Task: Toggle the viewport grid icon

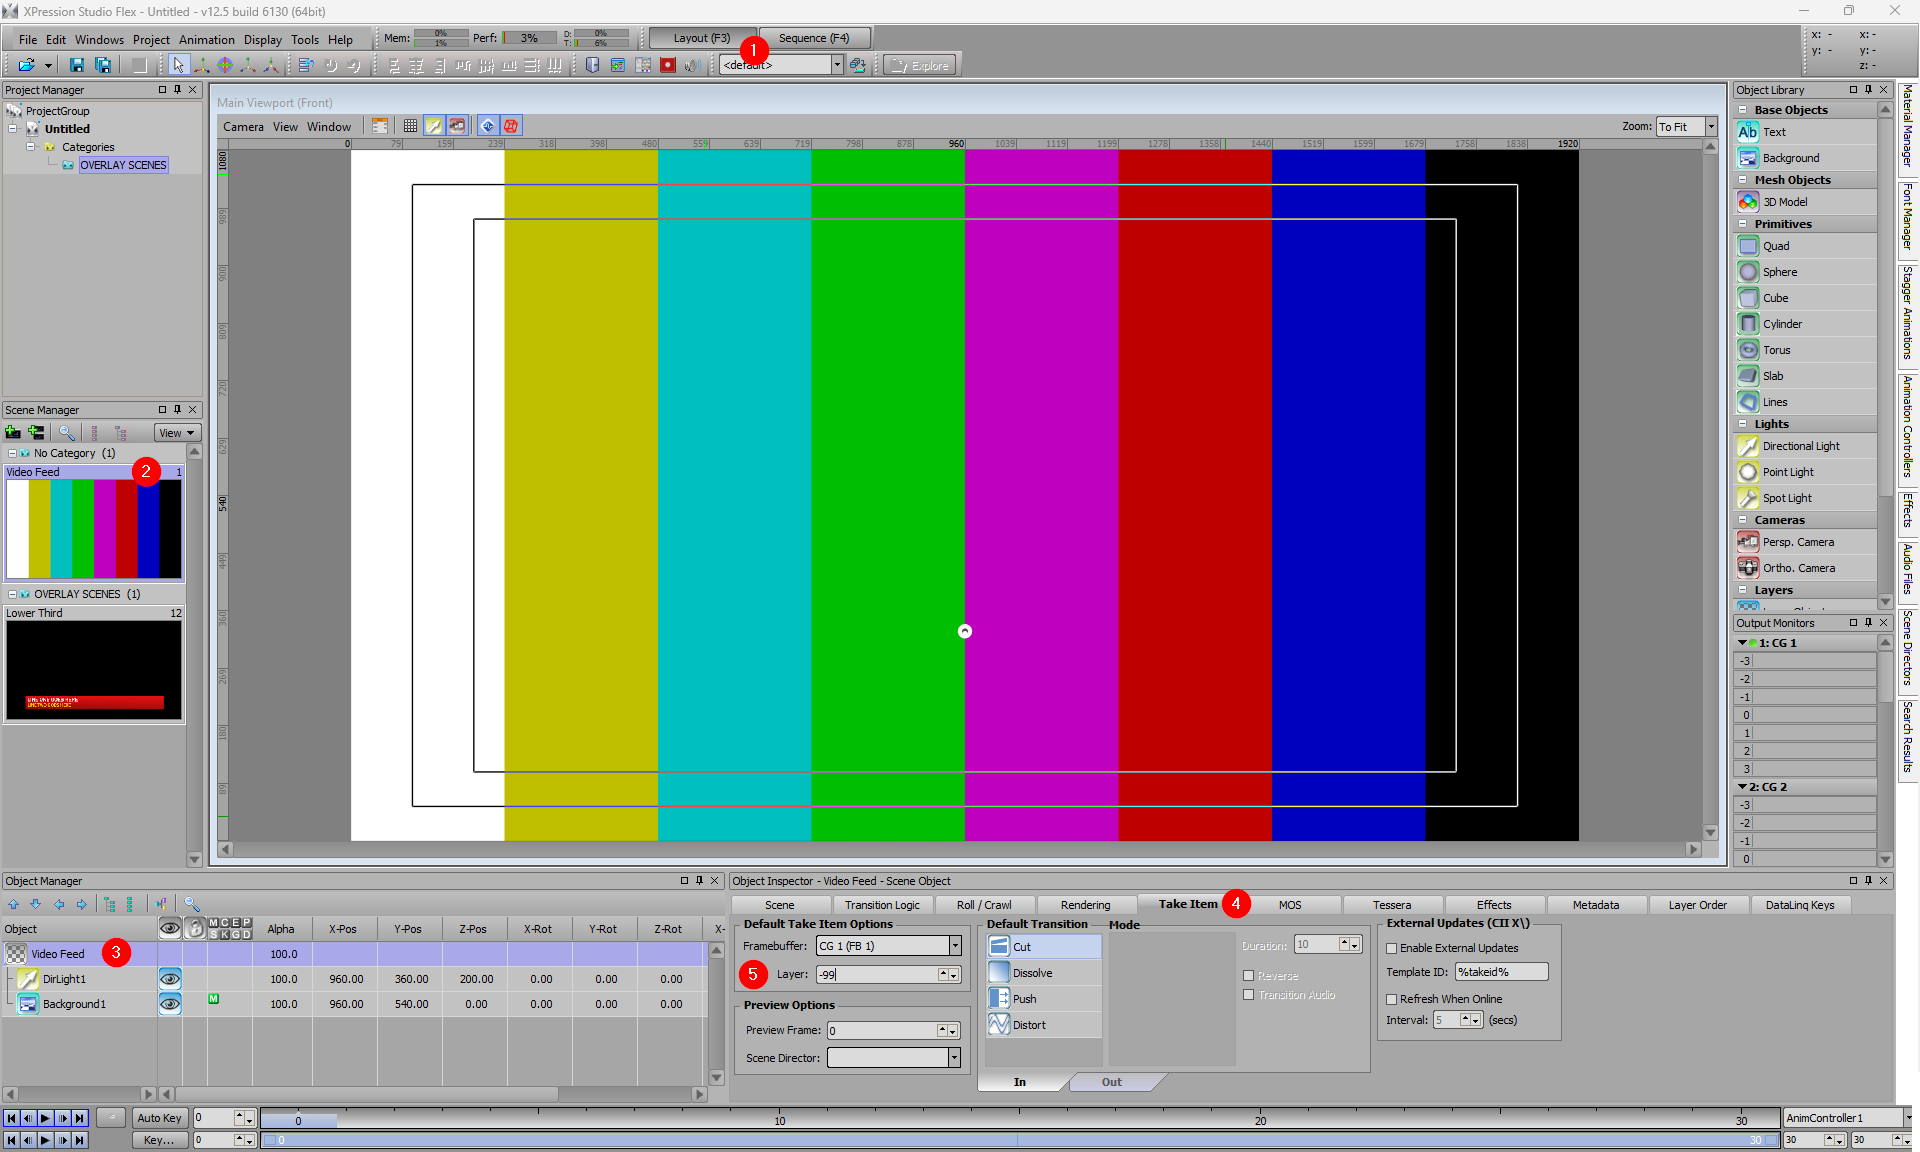Action: (x=410, y=126)
